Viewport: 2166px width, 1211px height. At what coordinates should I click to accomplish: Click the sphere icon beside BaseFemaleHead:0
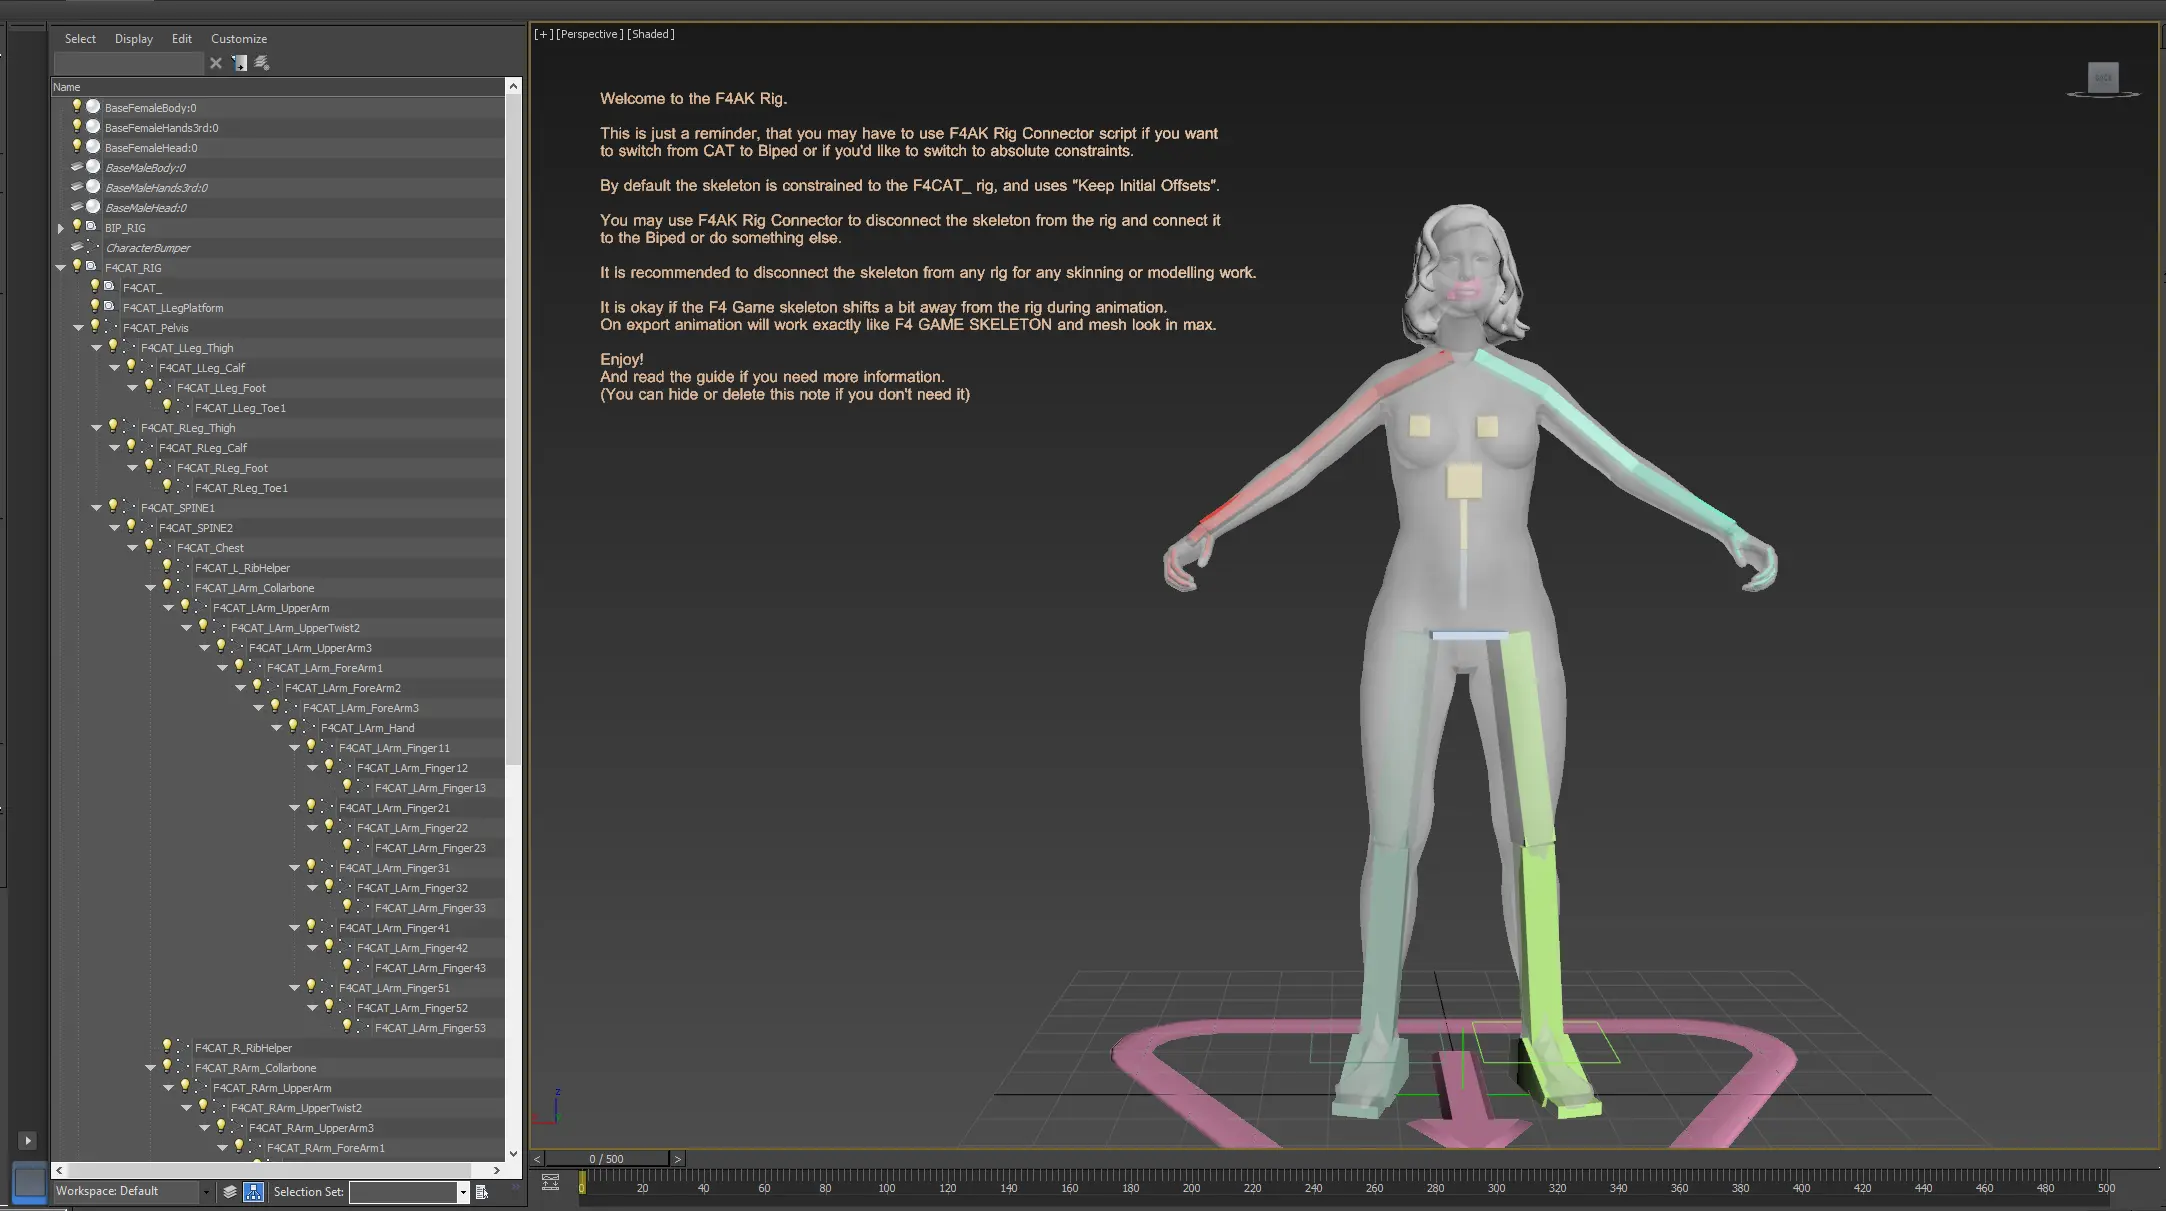coord(93,147)
